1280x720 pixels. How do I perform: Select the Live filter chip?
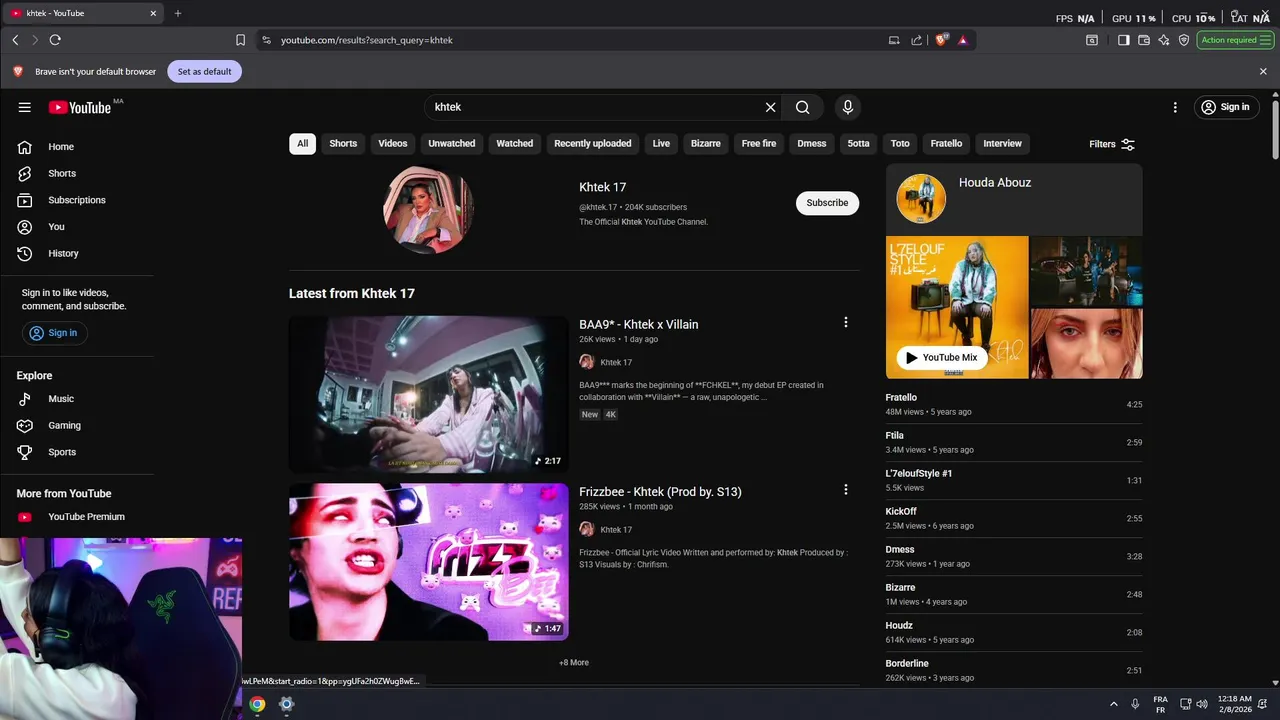(661, 143)
